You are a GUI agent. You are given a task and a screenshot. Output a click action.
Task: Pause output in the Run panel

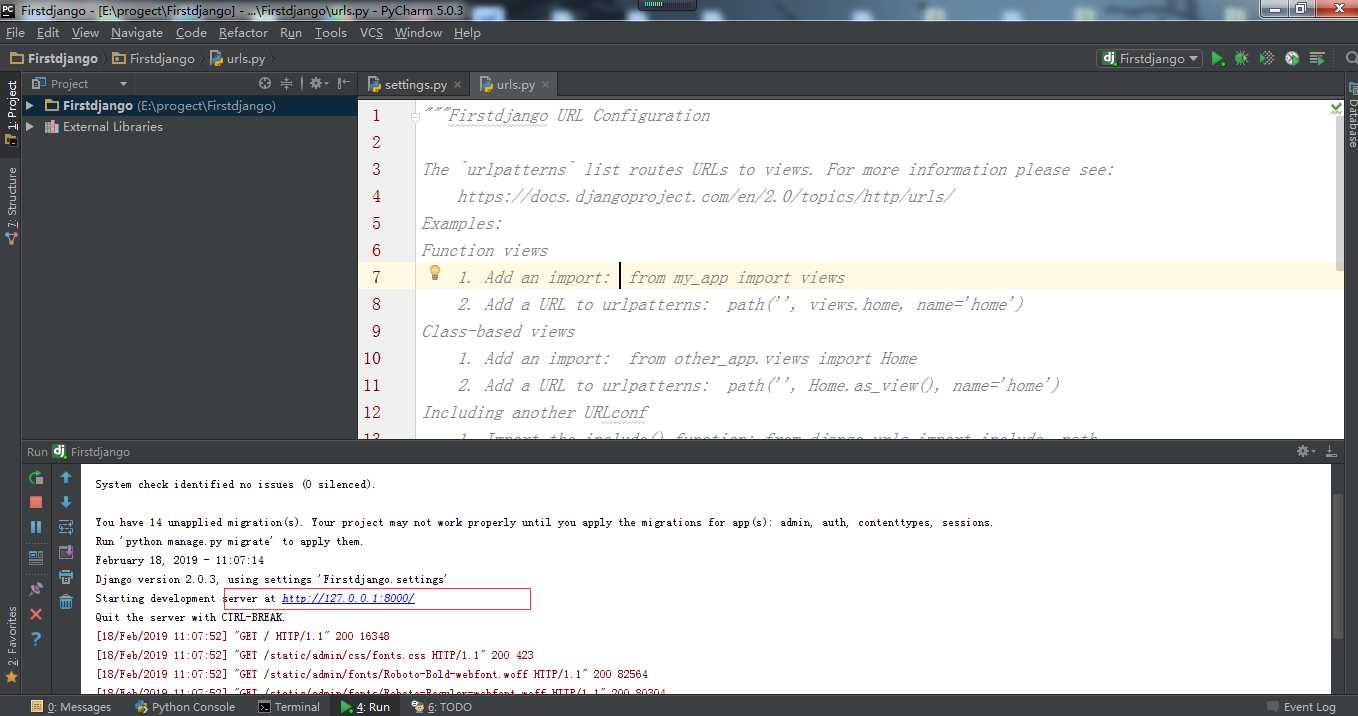click(x=36, y=527)
